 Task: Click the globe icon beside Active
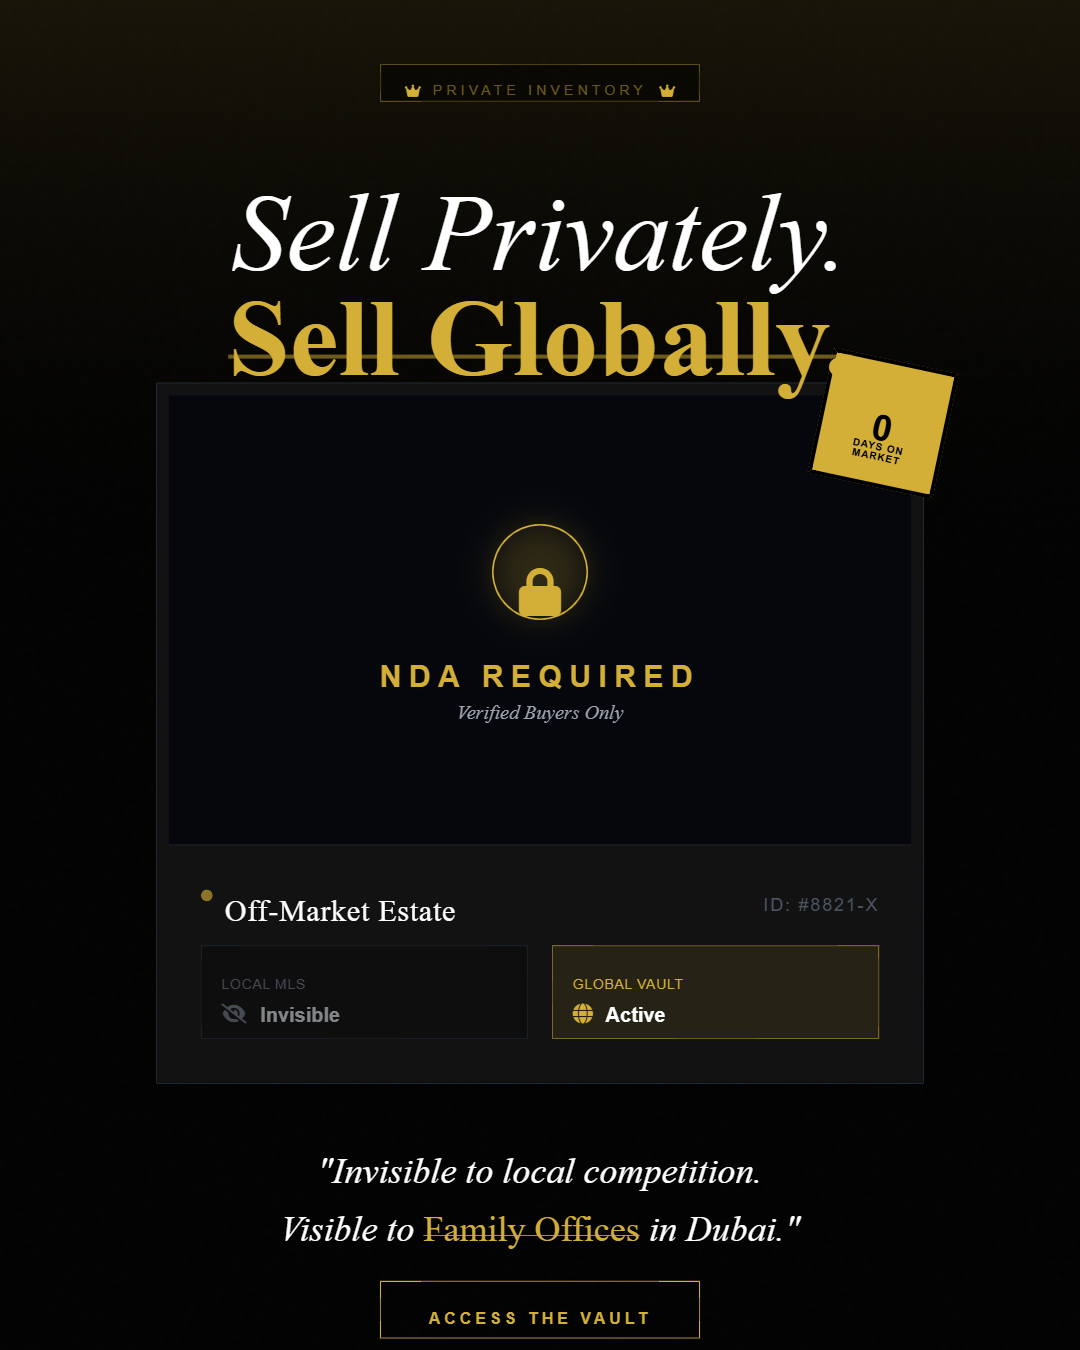coord(583,1014)
